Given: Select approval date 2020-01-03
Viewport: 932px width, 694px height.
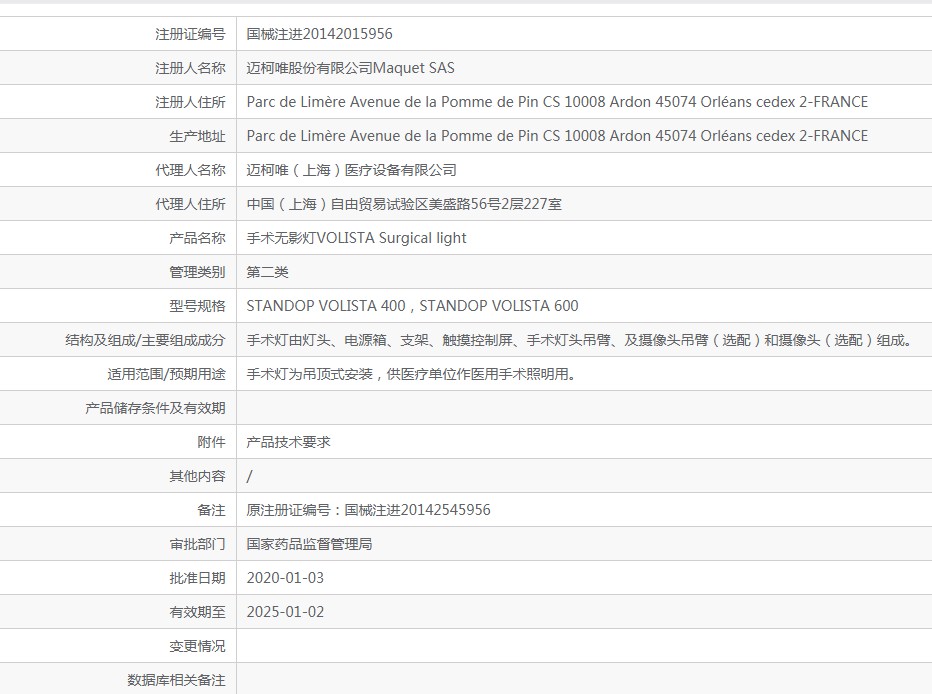Looking at the screenshot, I should click(x=285, y=578).
